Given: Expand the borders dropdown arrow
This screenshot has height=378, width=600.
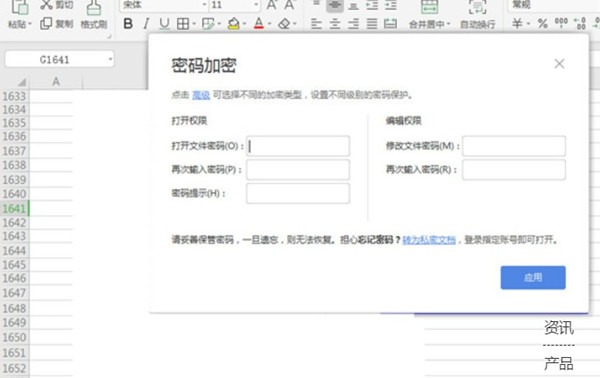Looking at the screenshot, I should click(x=194, y=24).
